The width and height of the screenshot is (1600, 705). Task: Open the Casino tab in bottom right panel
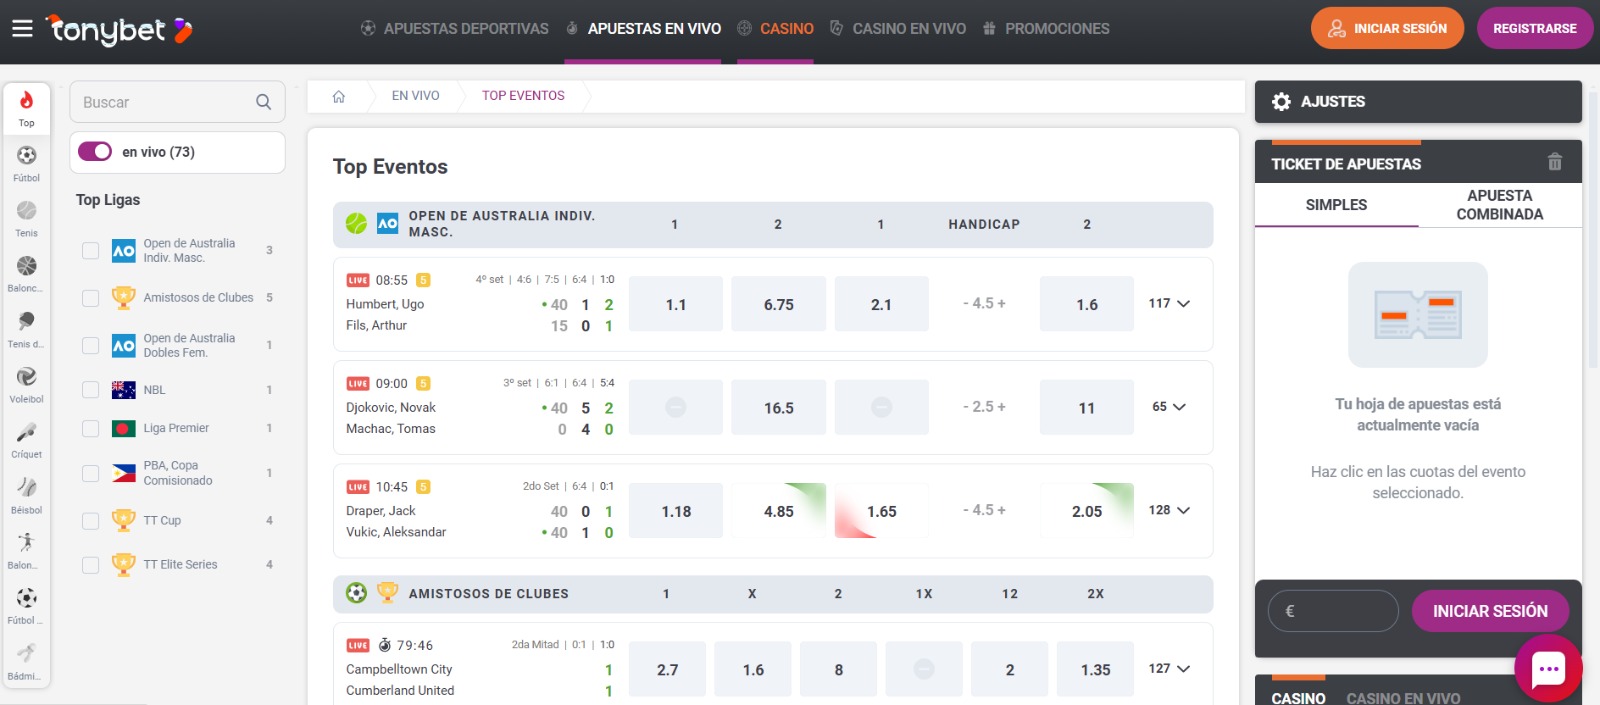pyautogui.click(x=1298, y=697)
